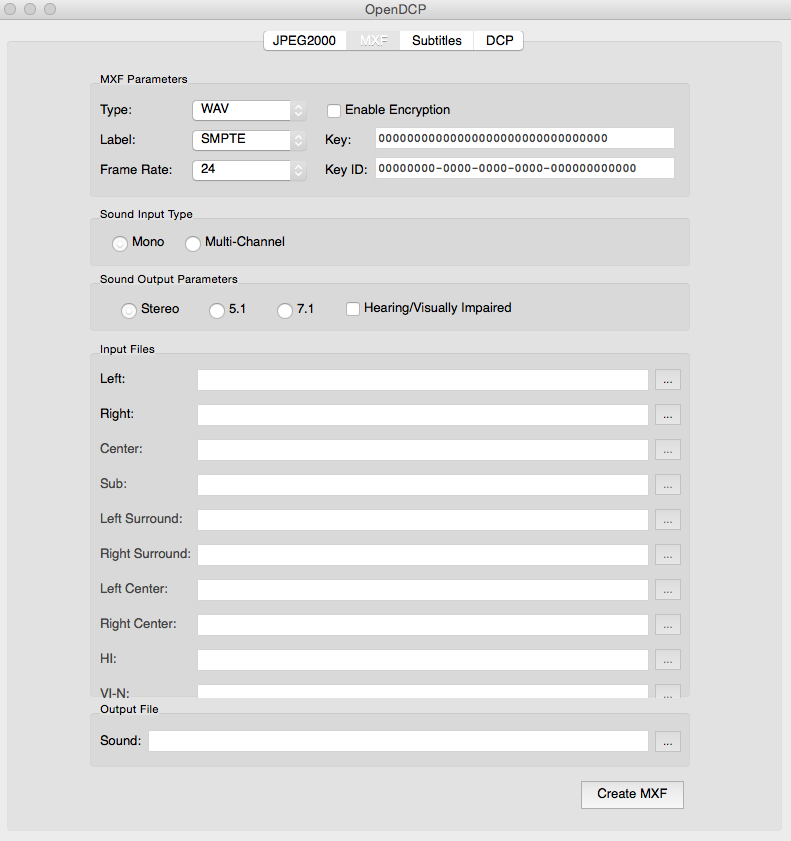The width and height of the screenshot is (791, 841).
Task: Click browse button next to Center field
Action: [x=668, y=450]
